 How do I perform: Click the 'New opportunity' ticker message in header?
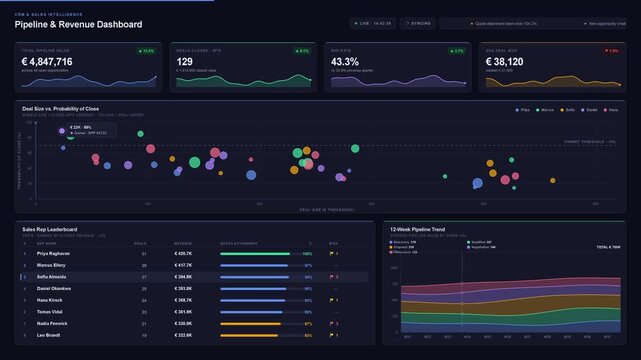(x=605, y=24)
